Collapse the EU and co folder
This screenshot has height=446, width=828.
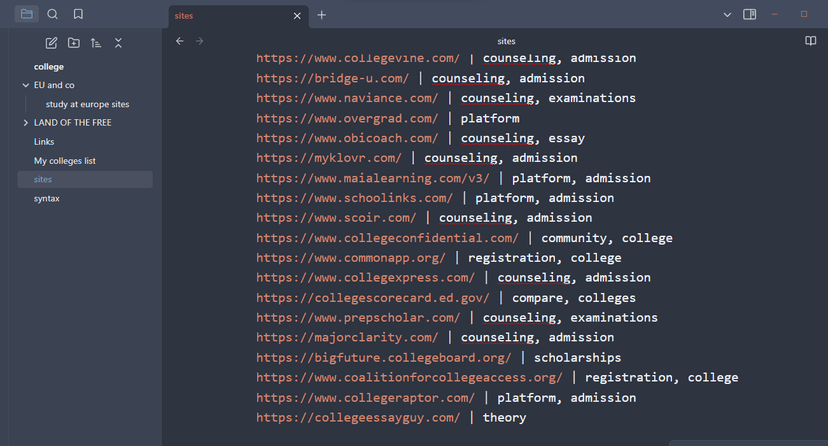pos(26,85)
